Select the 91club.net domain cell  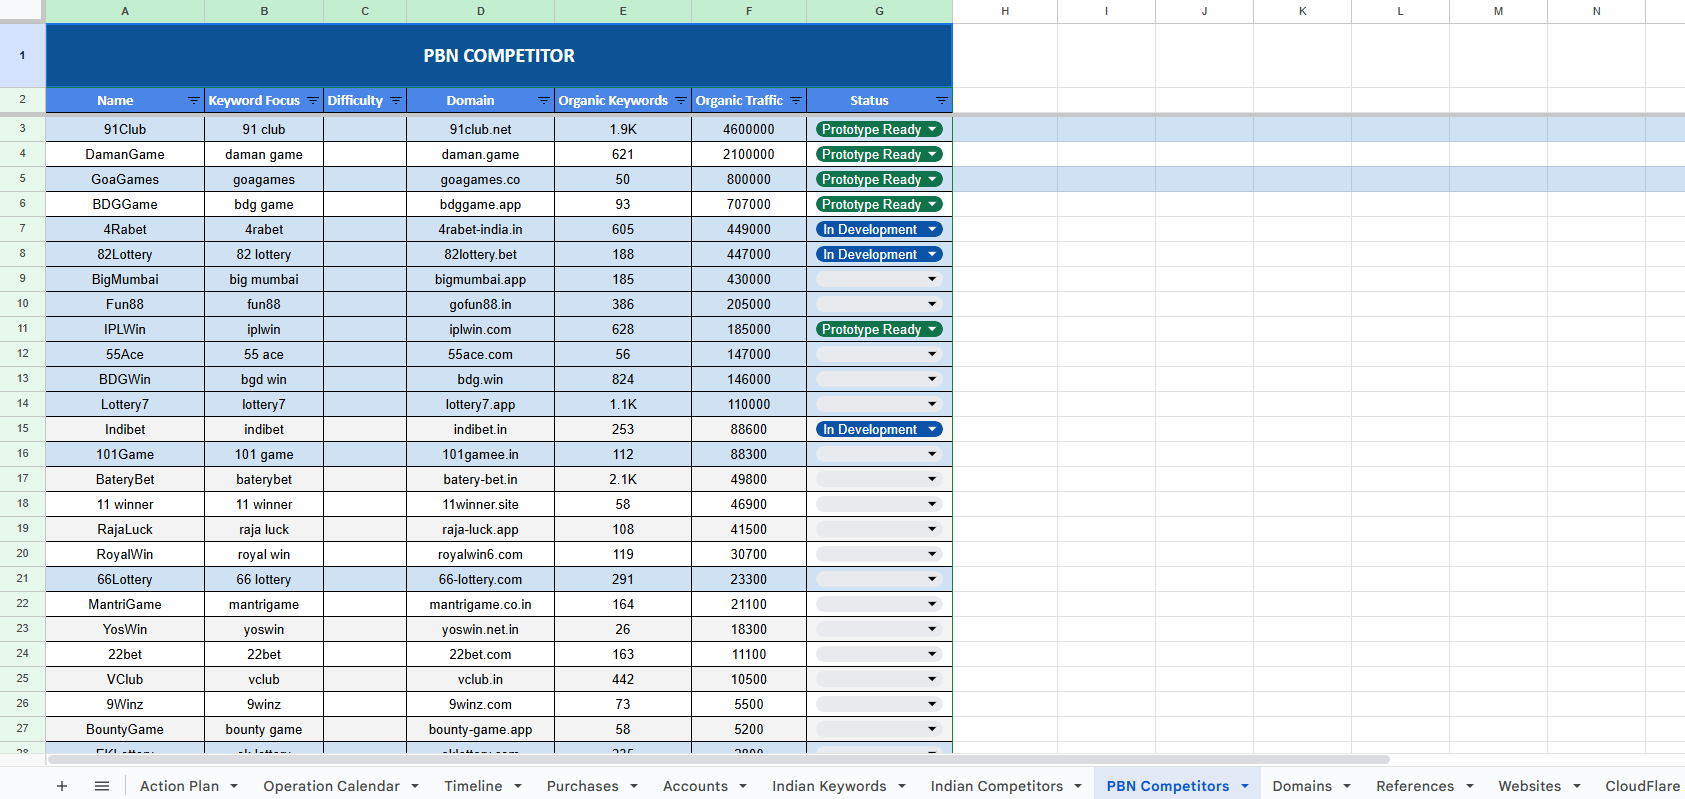[x=480, y=129]
